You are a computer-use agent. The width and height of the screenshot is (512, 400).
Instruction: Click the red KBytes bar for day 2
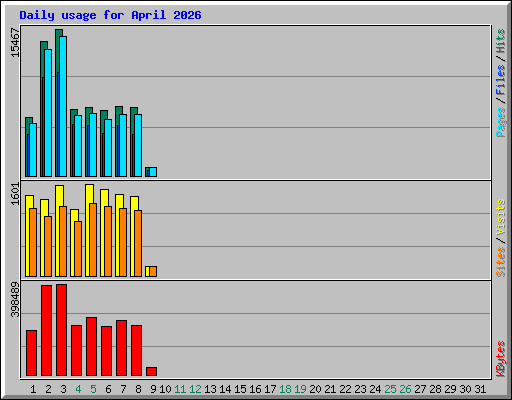[46, 330]
